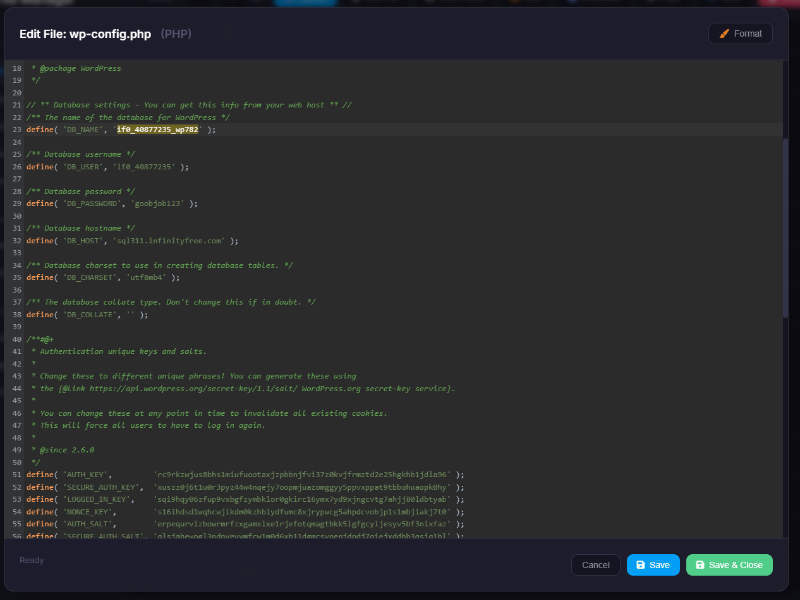Click the 'NONCE_KEY' constant name

pyautogui.click(x=87, y=512)
